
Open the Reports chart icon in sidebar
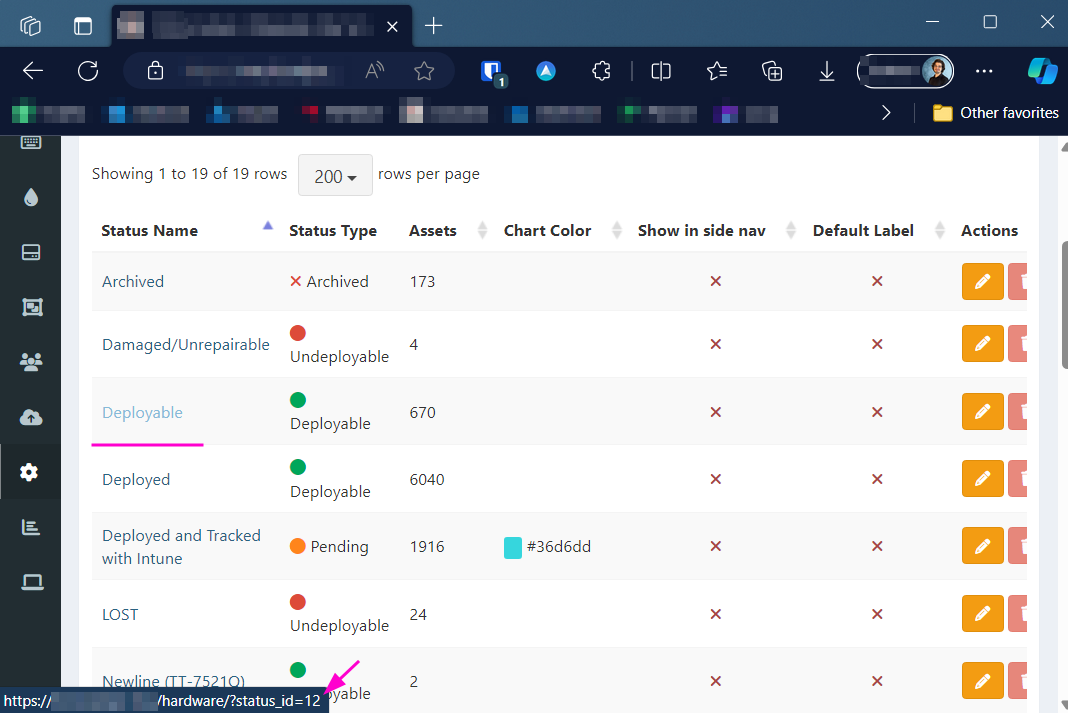coord(30,525)
